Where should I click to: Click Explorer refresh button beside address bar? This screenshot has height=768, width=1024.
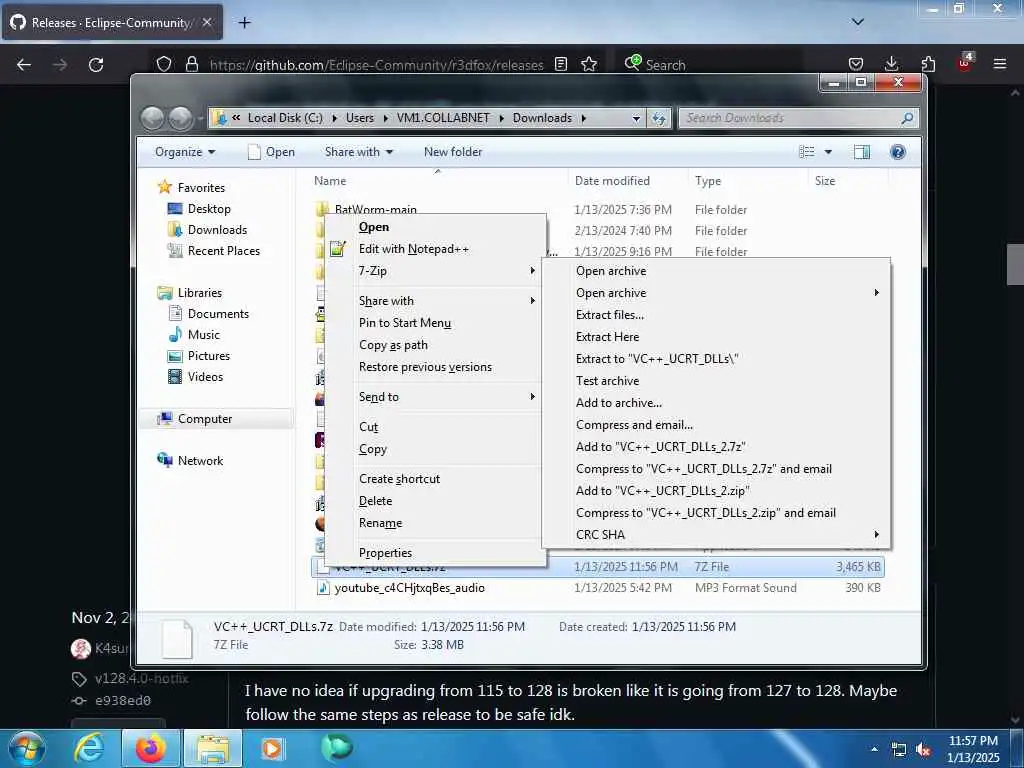pyautogui.click(x=659, y=118)
